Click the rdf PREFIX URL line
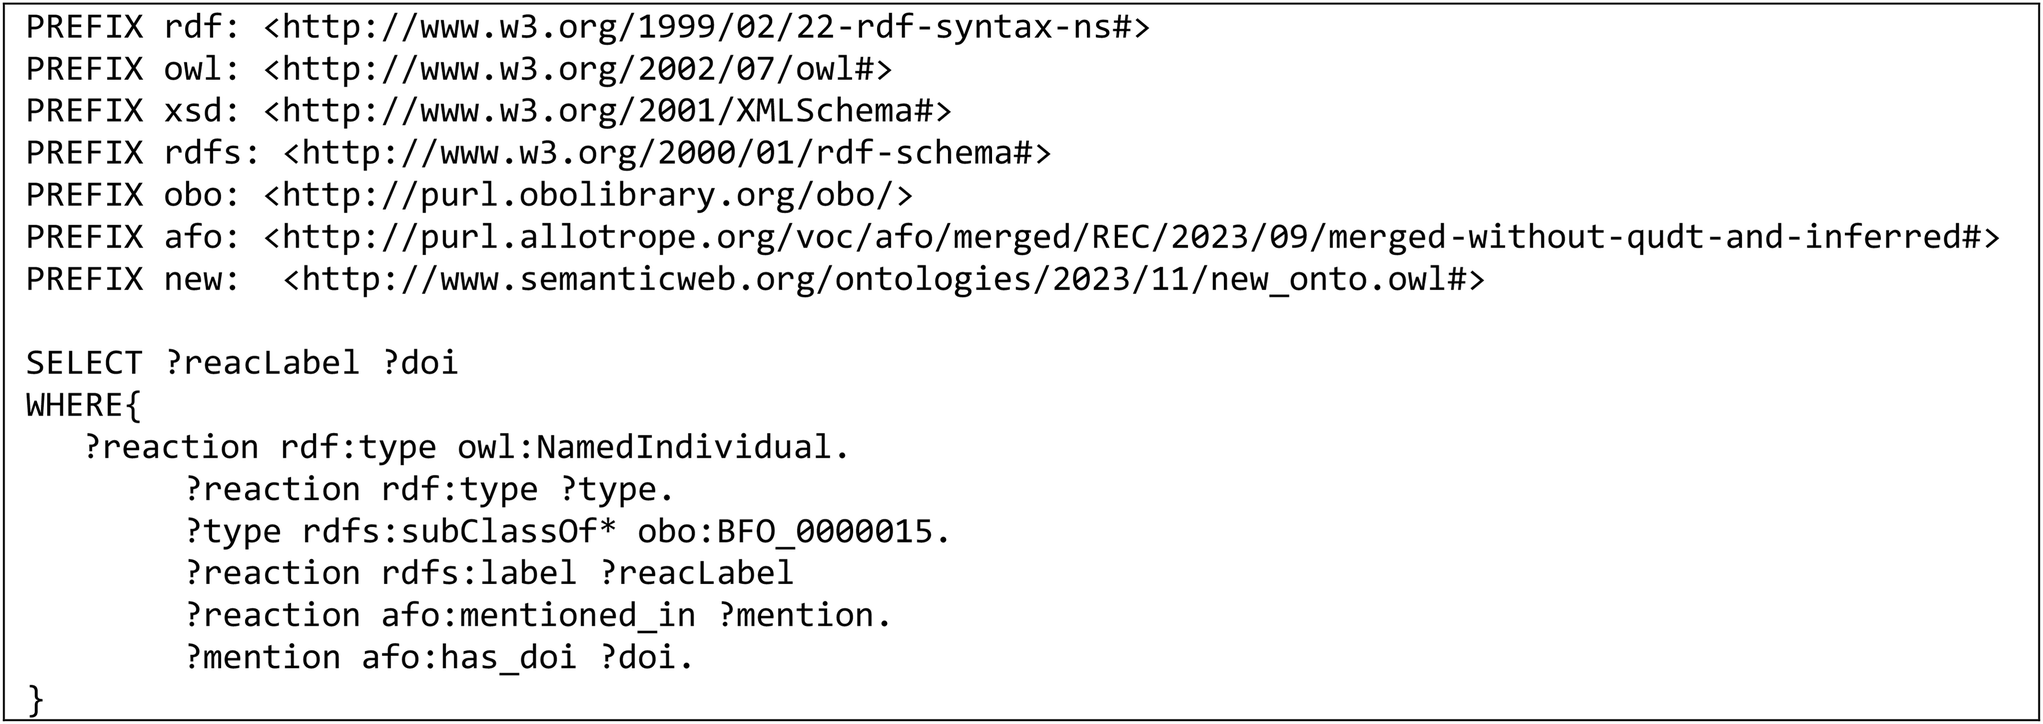Viewport: 2043px width, 724px height. 588,27
